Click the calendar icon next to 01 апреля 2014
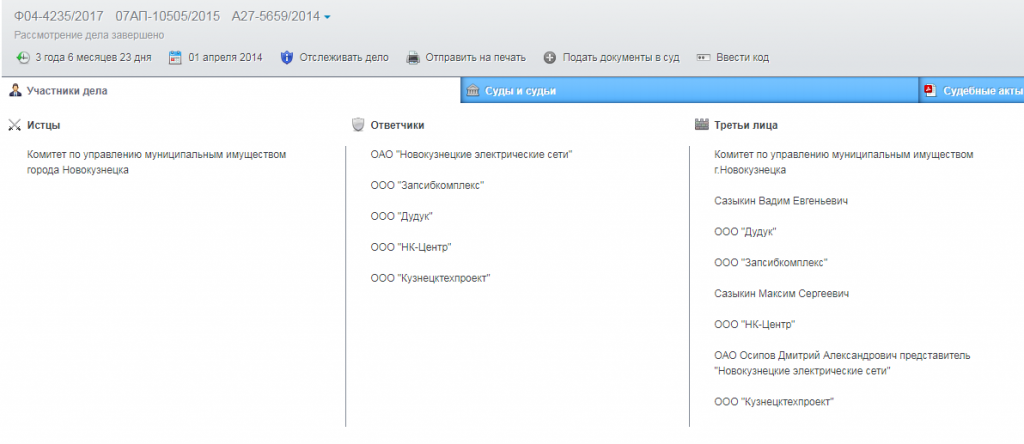Viewport: 1024px width, 444px height. pyautogui.click(x=174, y=57)
